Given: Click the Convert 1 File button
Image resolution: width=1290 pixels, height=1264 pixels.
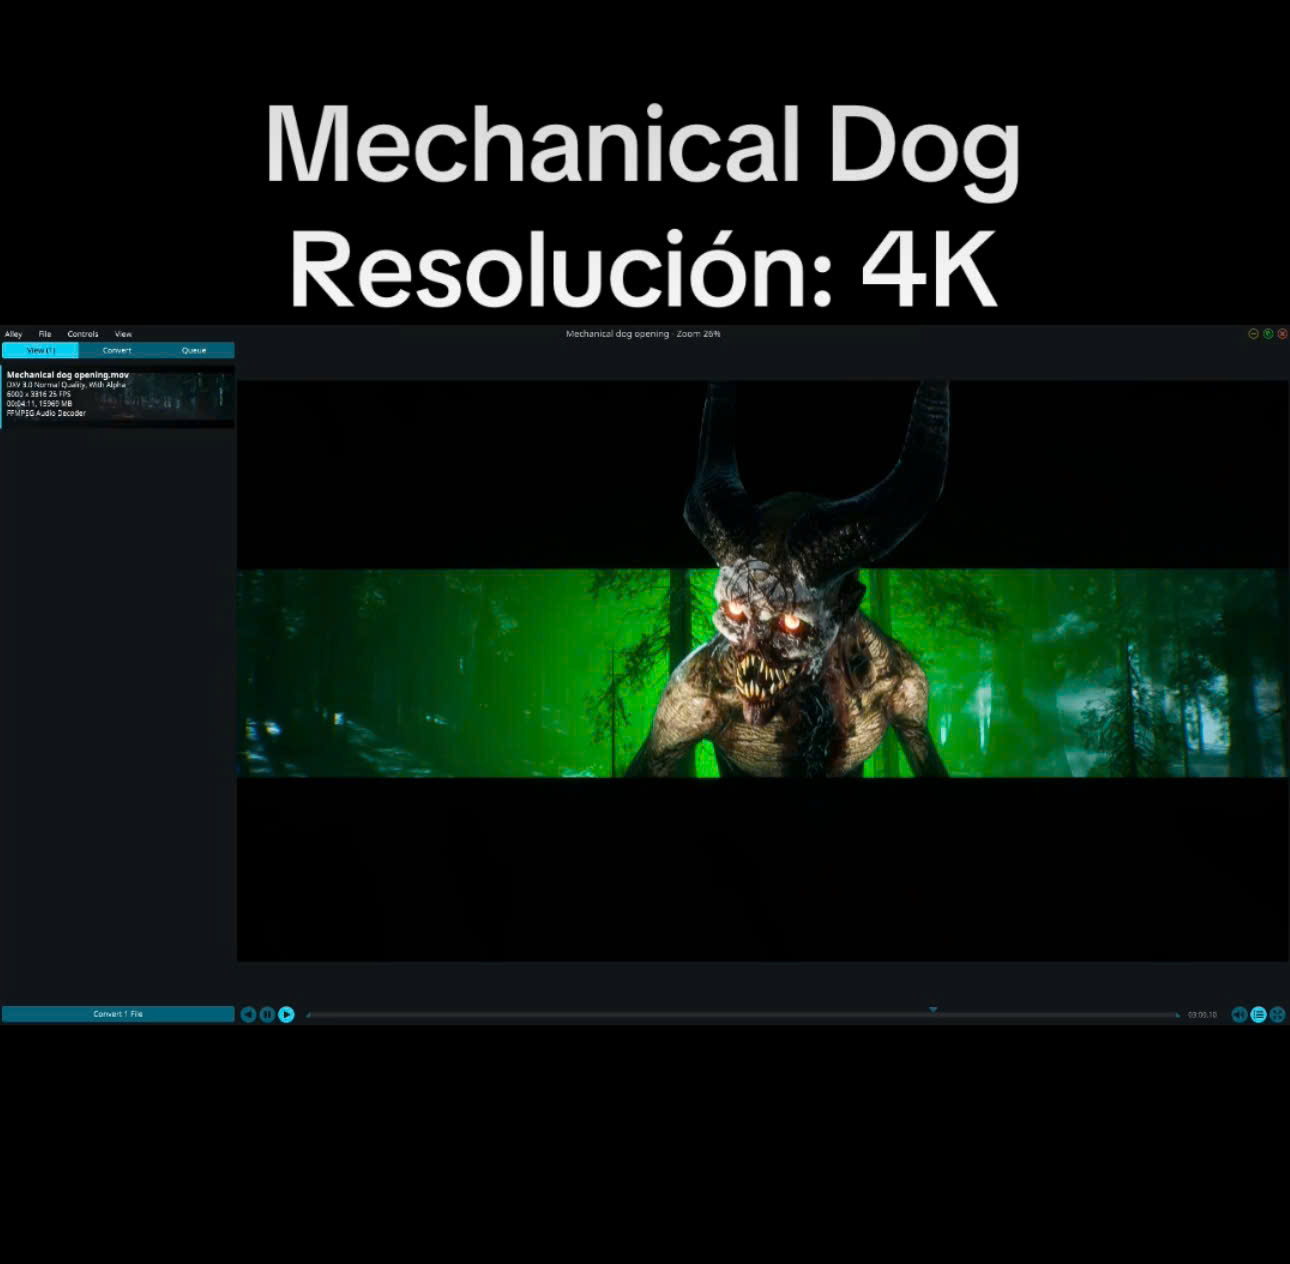Looking at the screenshot, I should [118, 1014].
